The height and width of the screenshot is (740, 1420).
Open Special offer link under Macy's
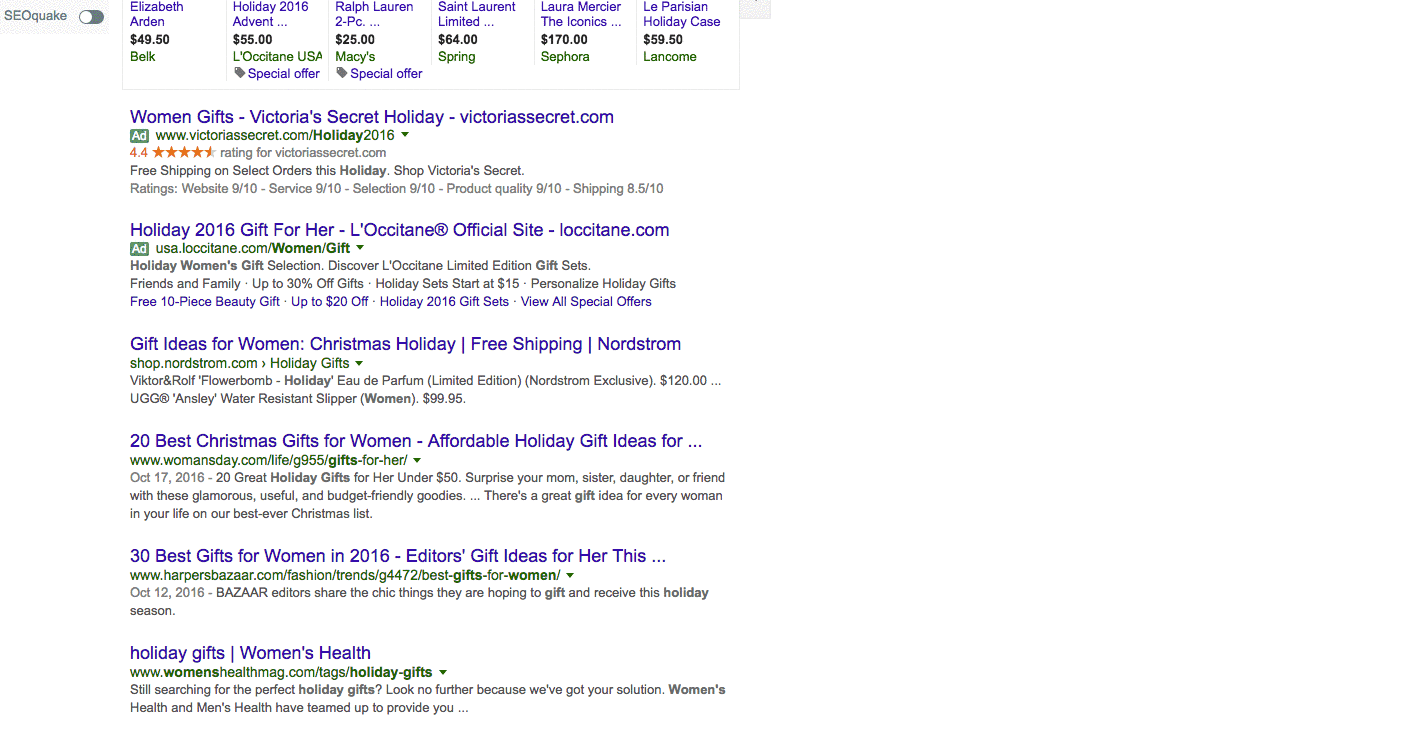point(386,73)
